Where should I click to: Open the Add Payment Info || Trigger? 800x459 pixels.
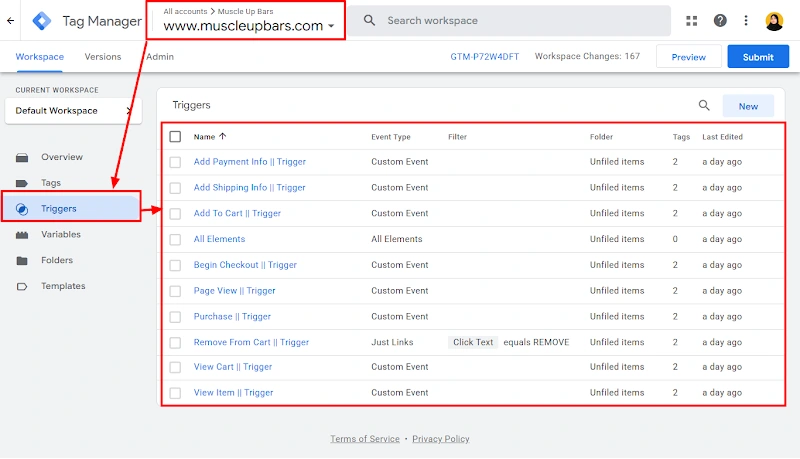click(x=249, y=162)
